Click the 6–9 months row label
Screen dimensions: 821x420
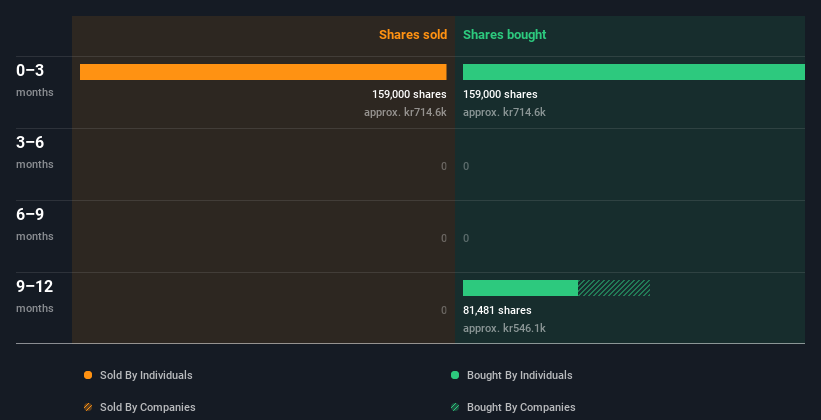pos(35,224)
